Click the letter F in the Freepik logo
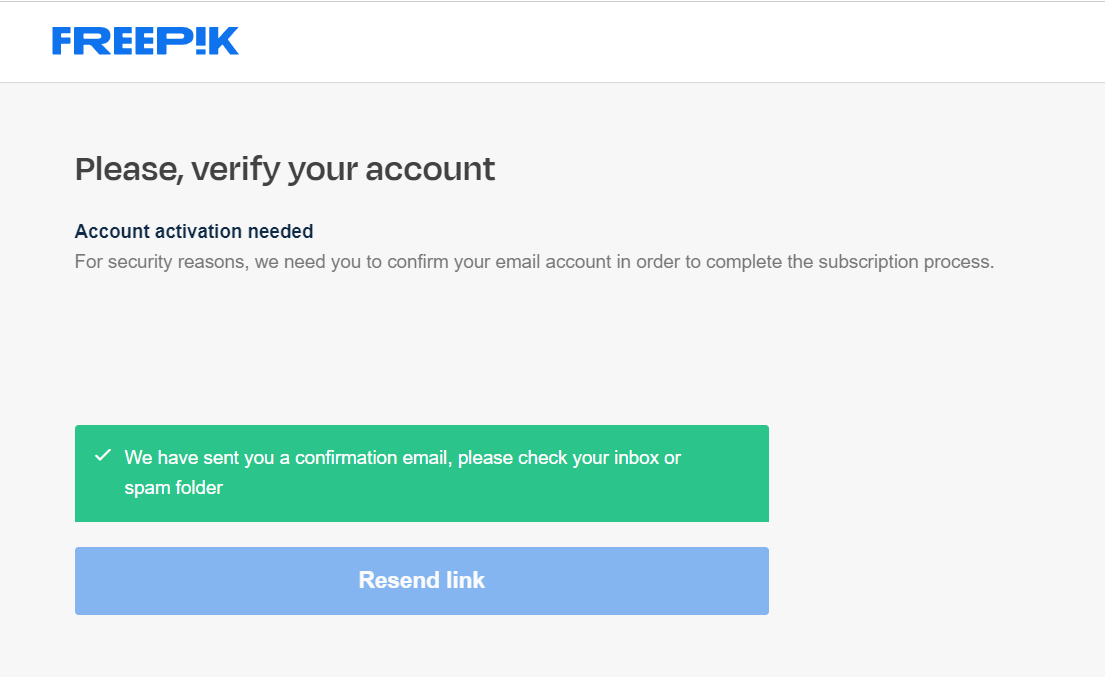This screenshot has width=1105, height=677. pos(64,41)
